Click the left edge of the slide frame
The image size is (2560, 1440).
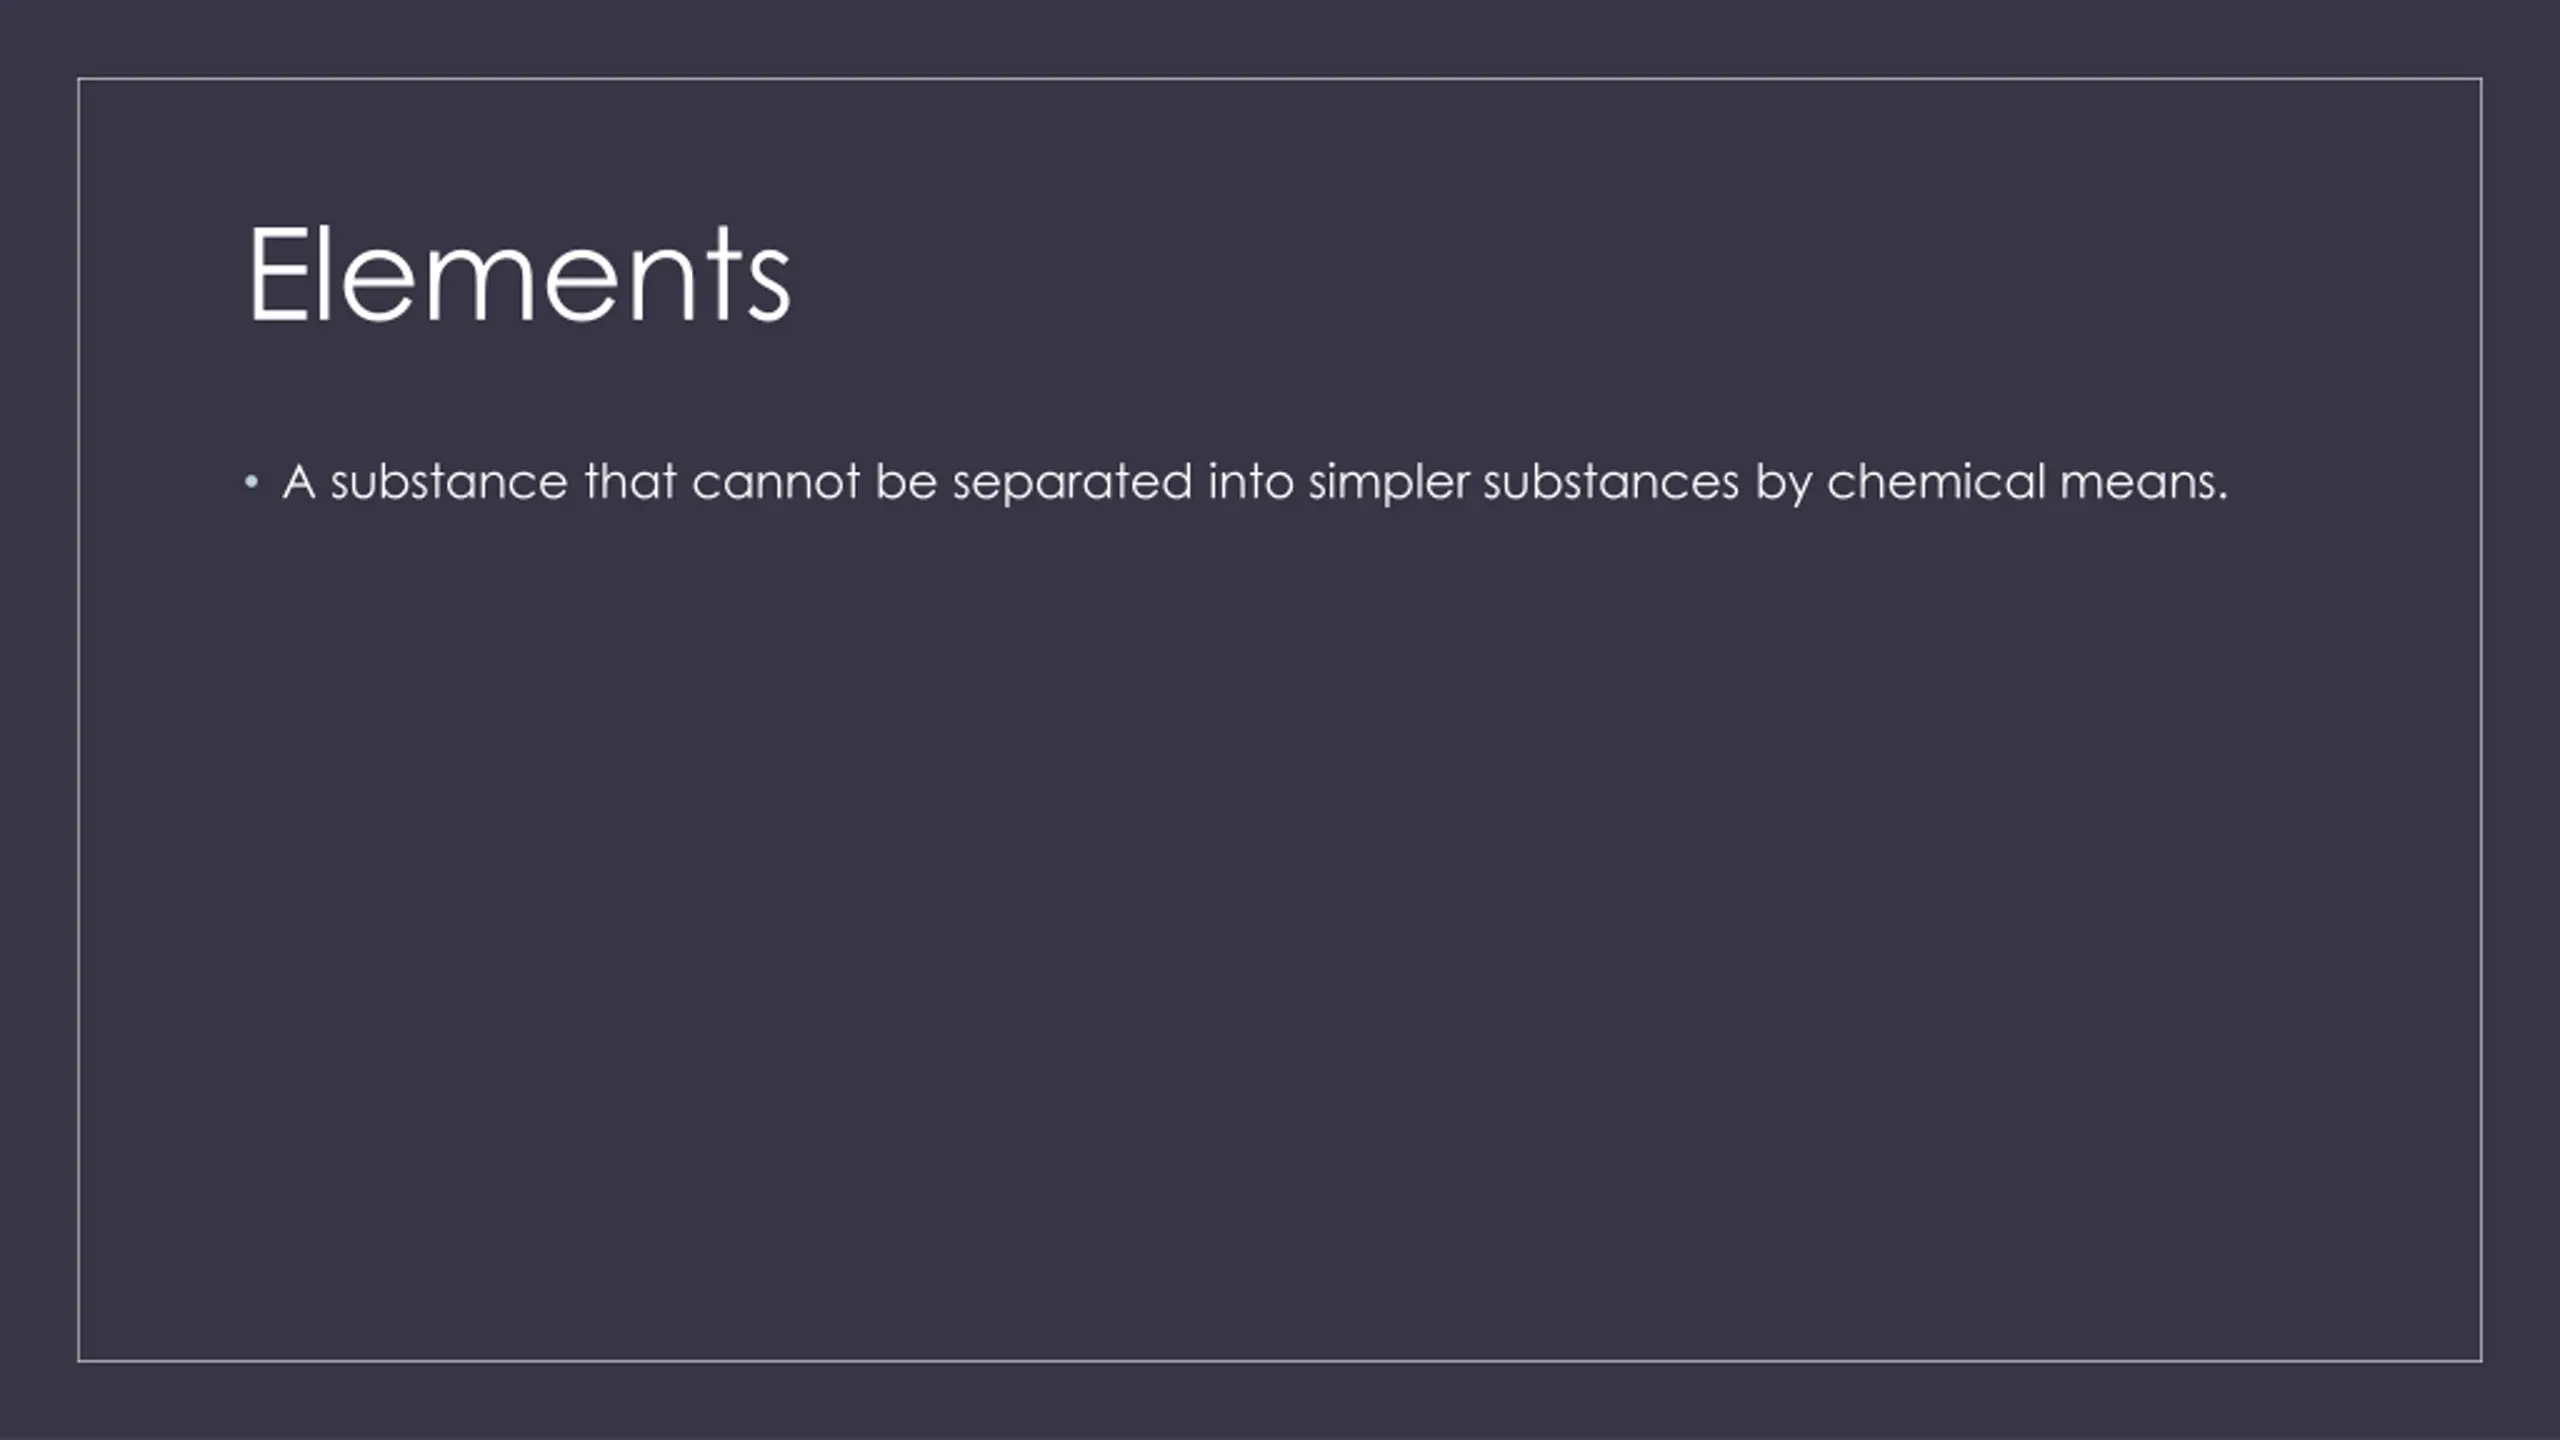pyautogui.click(x=78, y=720)
